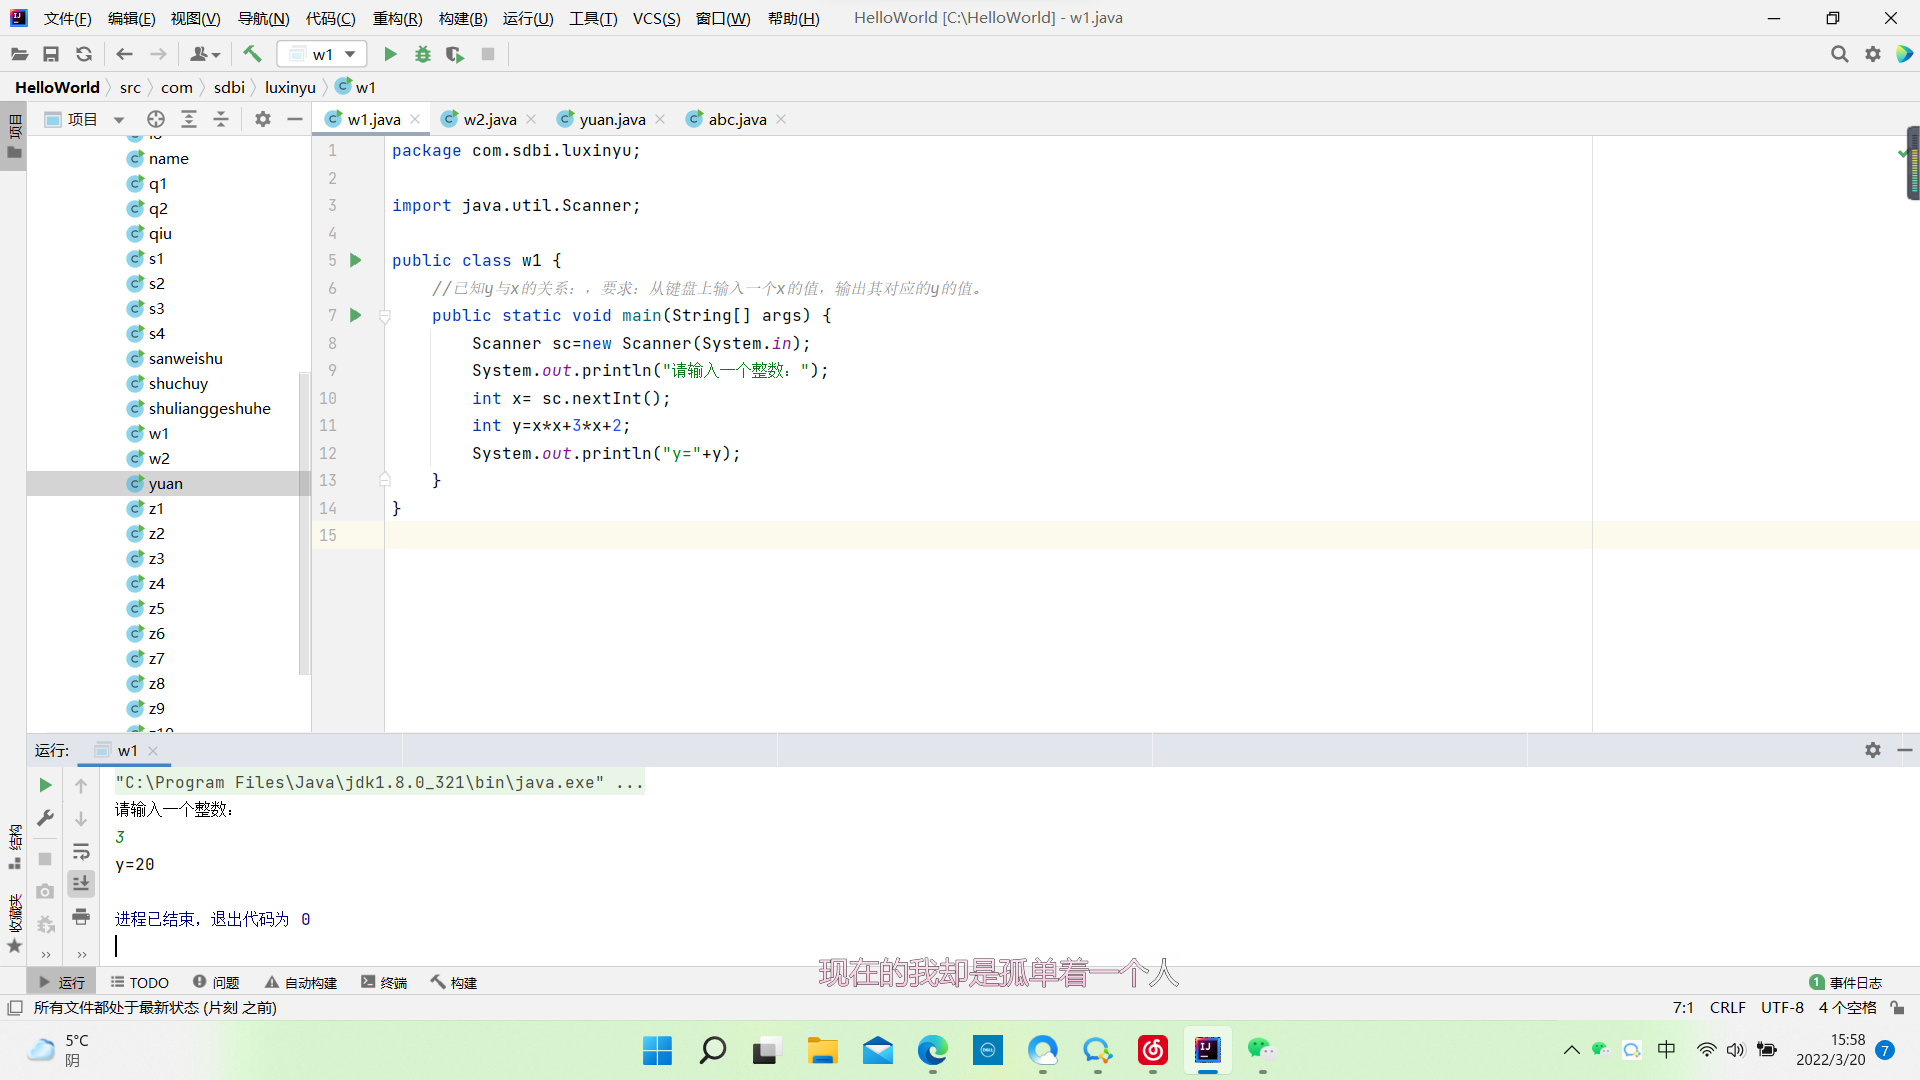The image size is (1920, 1080).
Task: Click the Print console output icon
Action: 81,916
